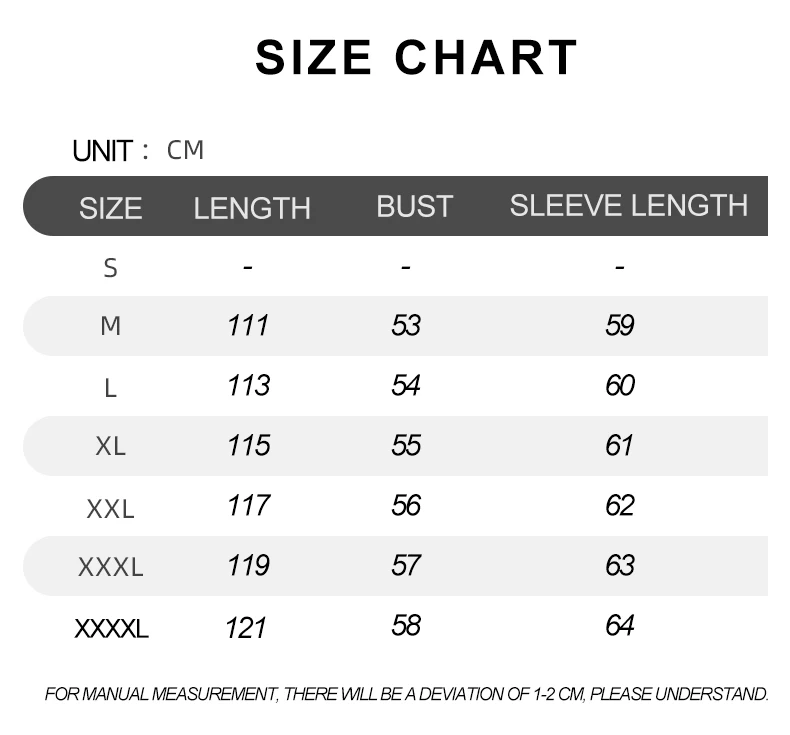This screenshot has height=735, width=790.
Task: Click bust value 57 for size XXXL
Action: coord(406,565)
